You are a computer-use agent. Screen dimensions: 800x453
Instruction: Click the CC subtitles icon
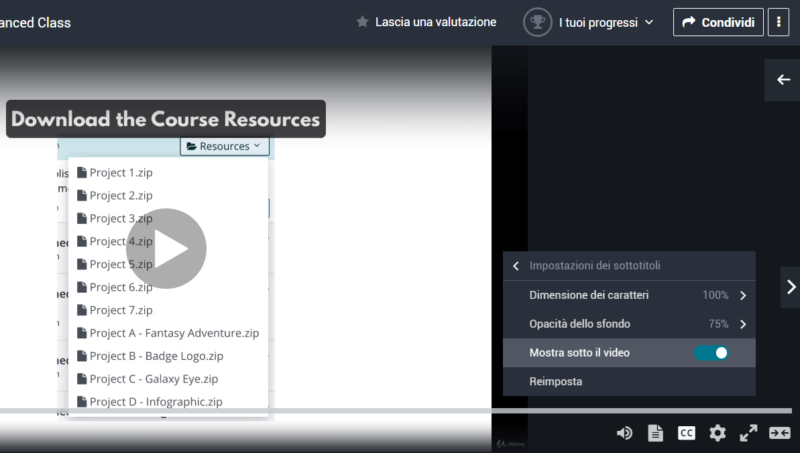[x=686, y=433]
